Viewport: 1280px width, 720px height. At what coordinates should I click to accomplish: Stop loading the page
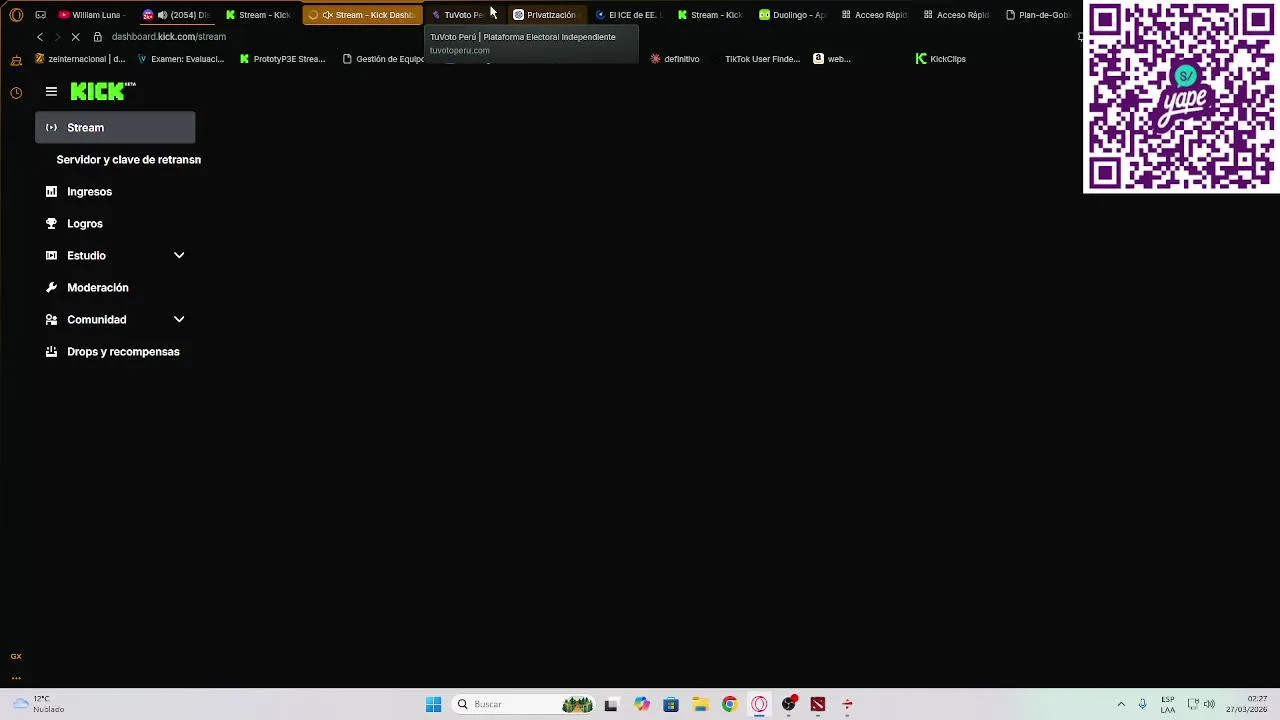[x=75, y=37]
